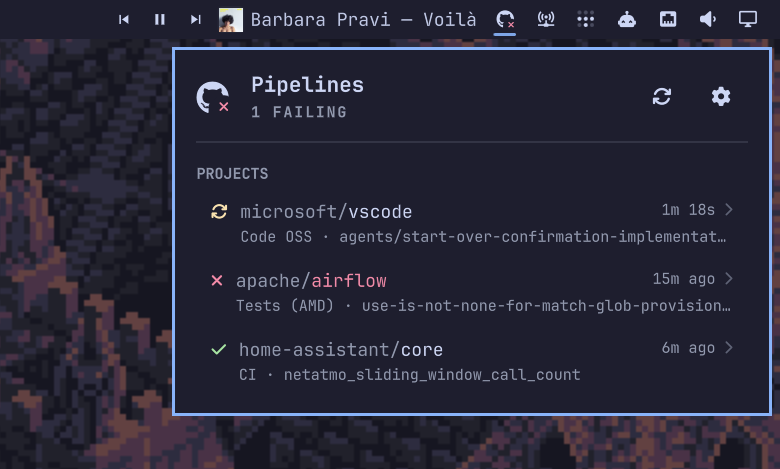Click the 1 FAILING status text
780x469 pixels.
click(x=299, y=112)
